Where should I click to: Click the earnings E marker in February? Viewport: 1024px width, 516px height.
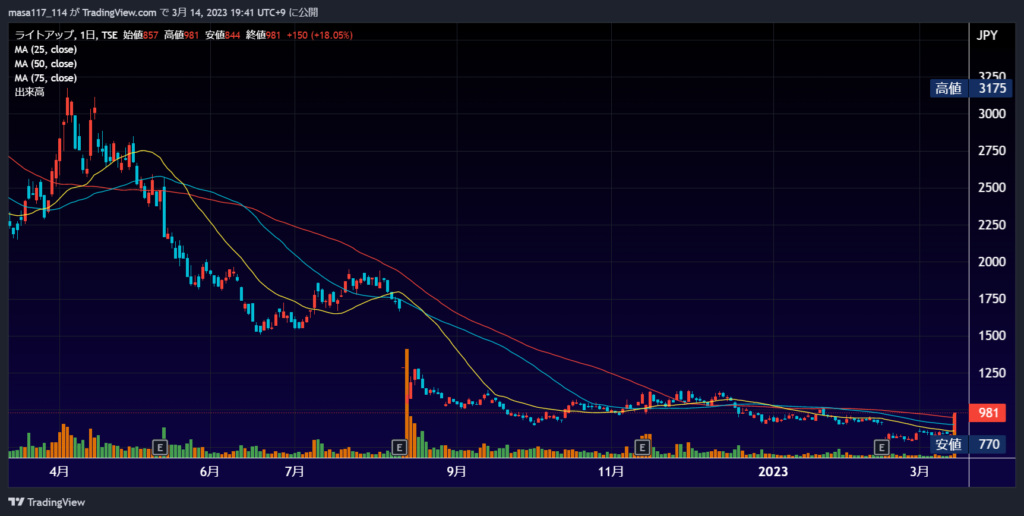[x=882, y=447]
